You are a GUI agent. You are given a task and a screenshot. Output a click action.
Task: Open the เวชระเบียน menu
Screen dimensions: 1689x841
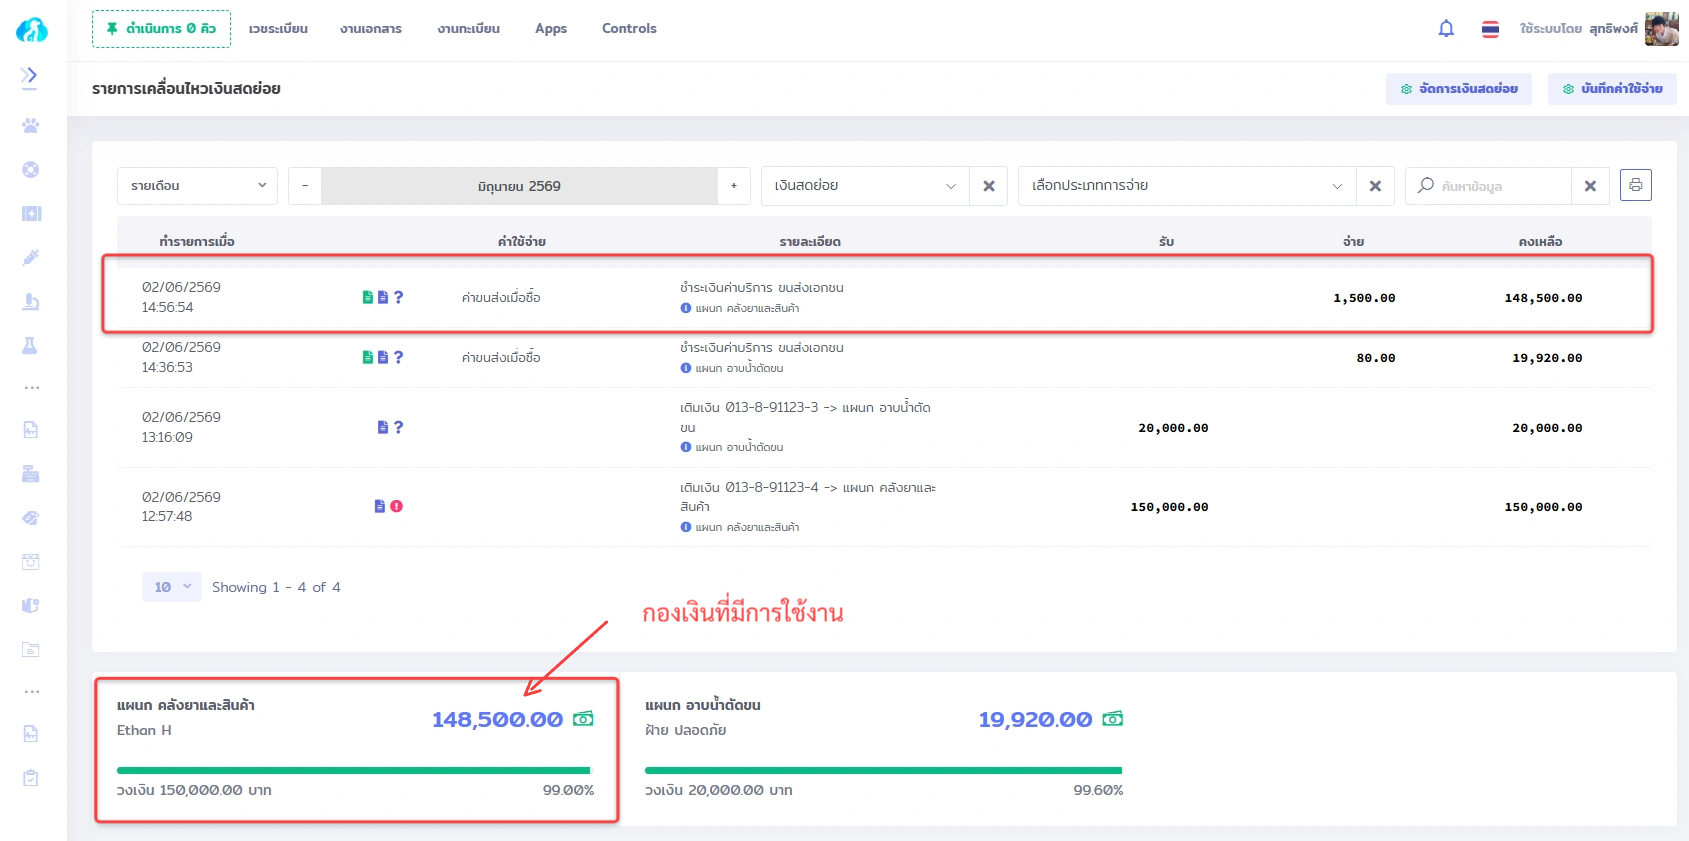point(278,29)
